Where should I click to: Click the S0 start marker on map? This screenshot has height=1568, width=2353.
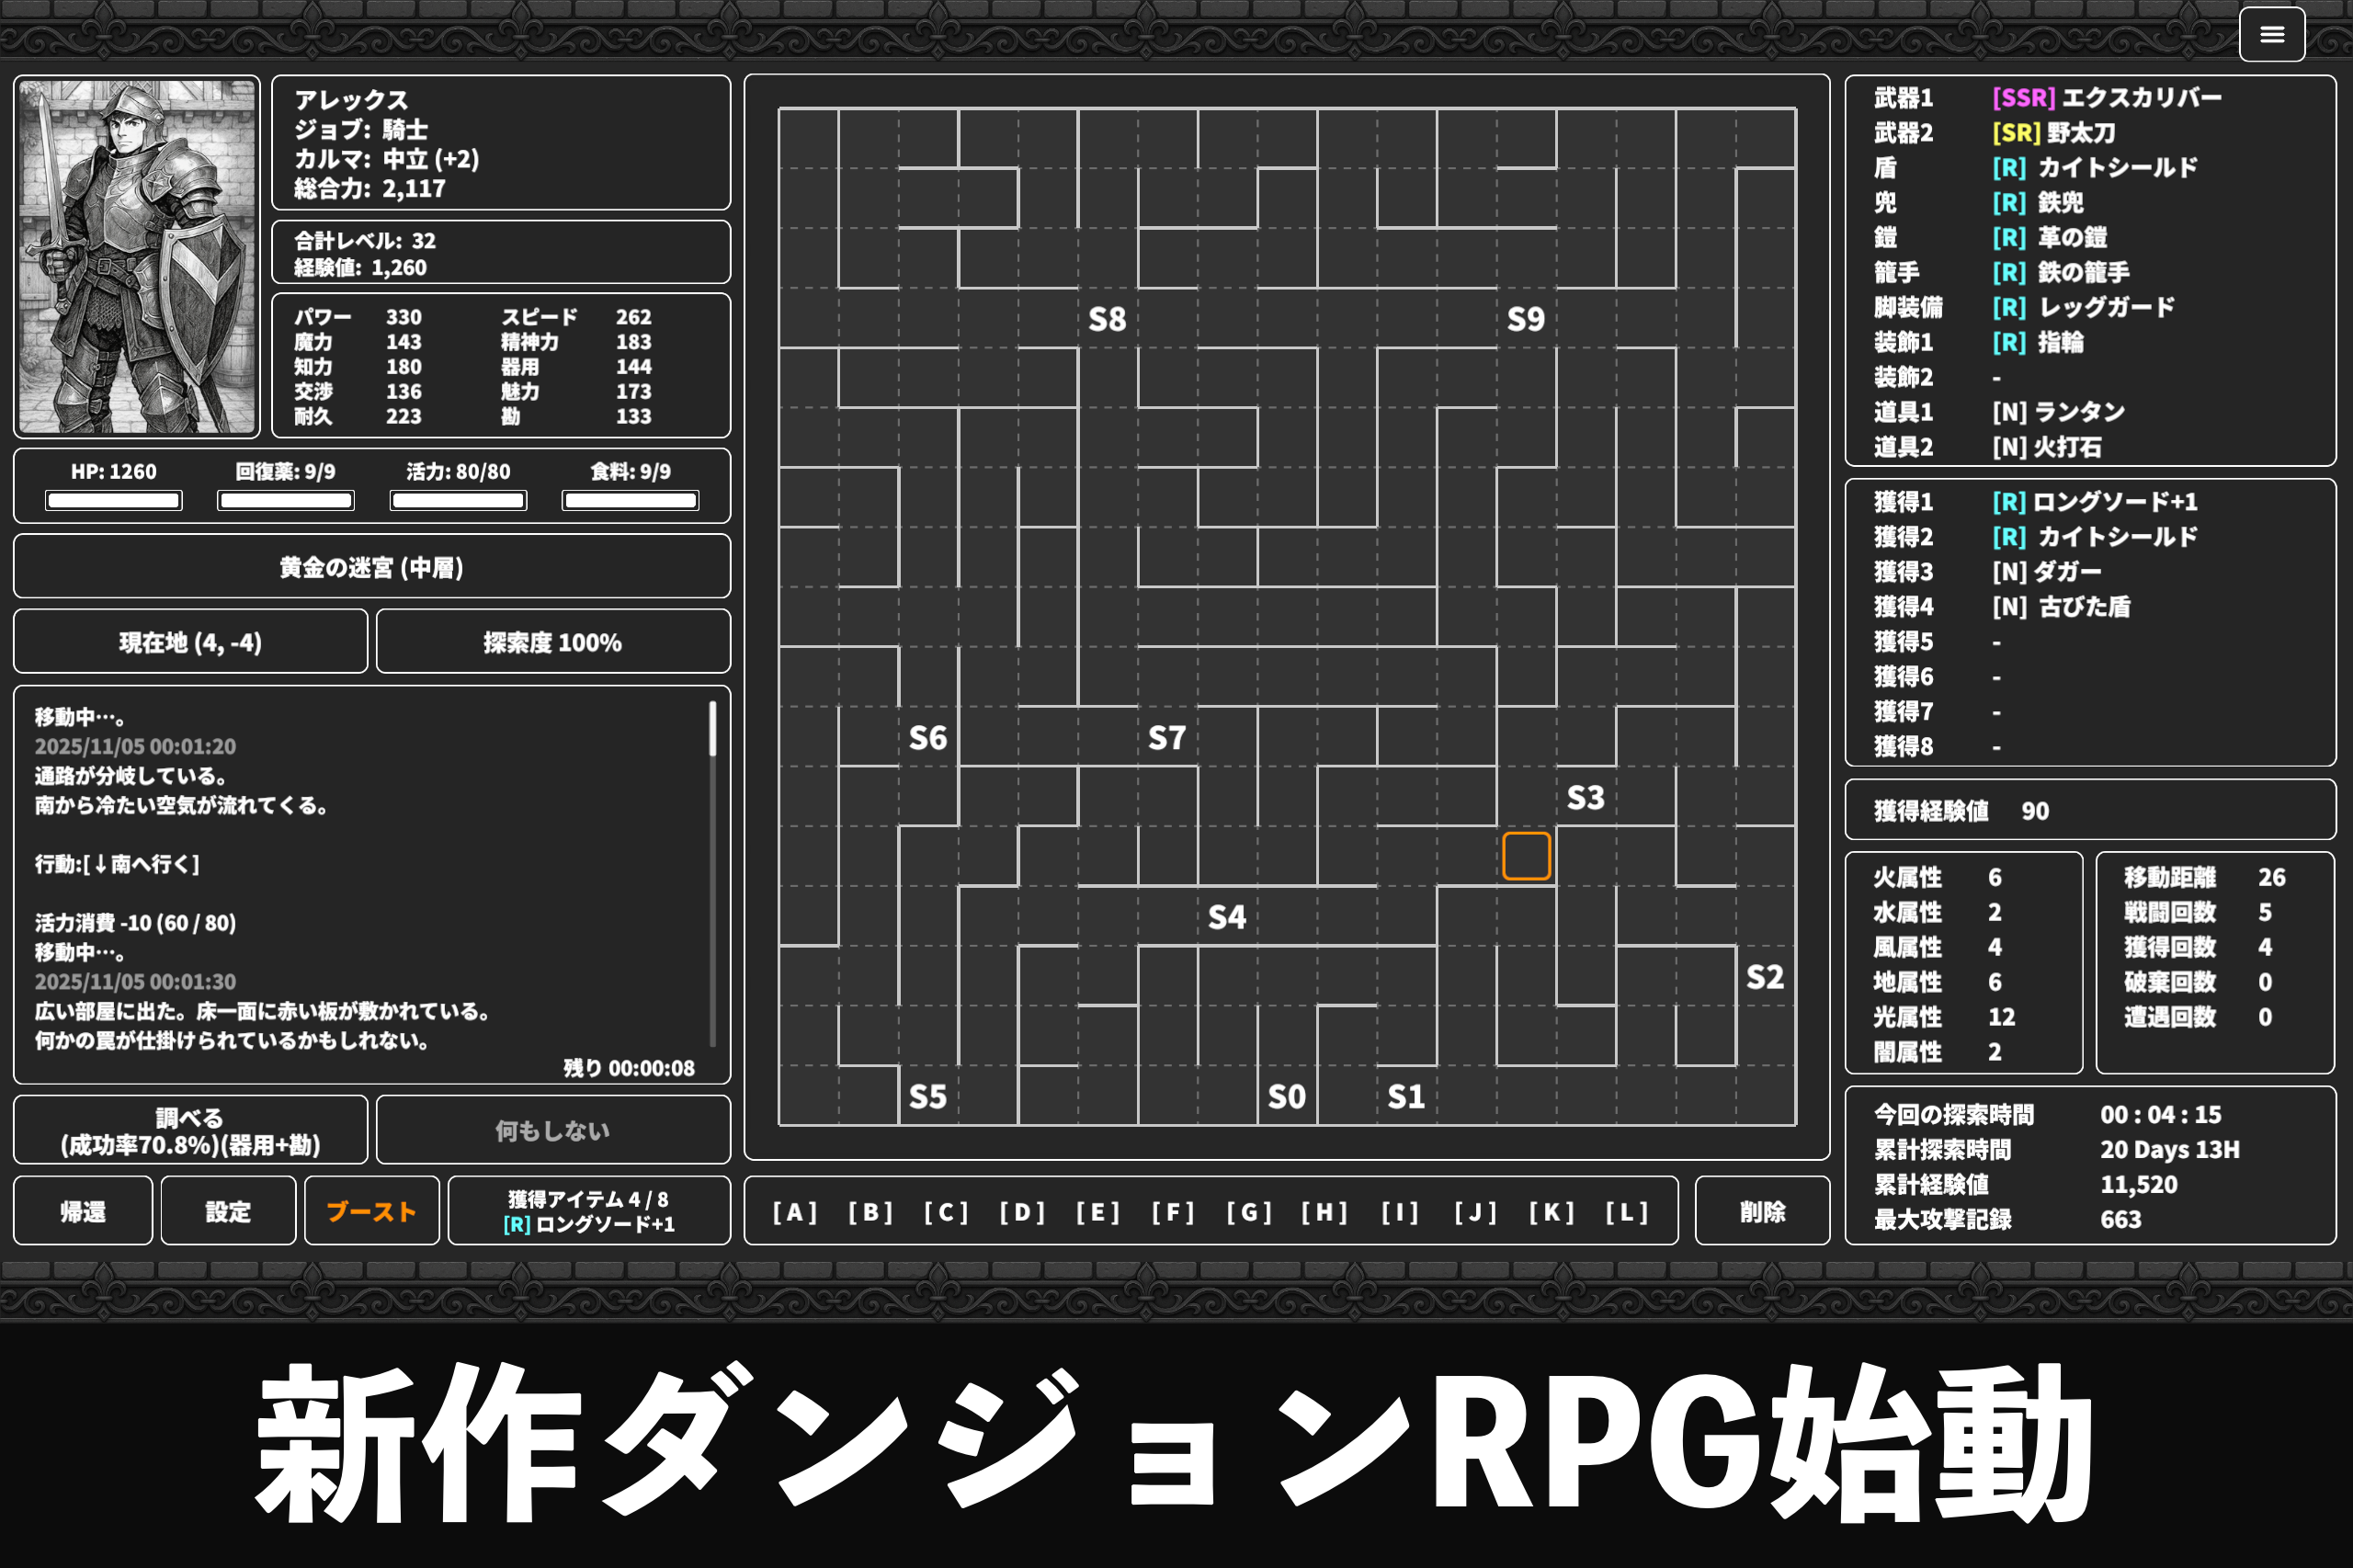click(x=1287, y=1097)
